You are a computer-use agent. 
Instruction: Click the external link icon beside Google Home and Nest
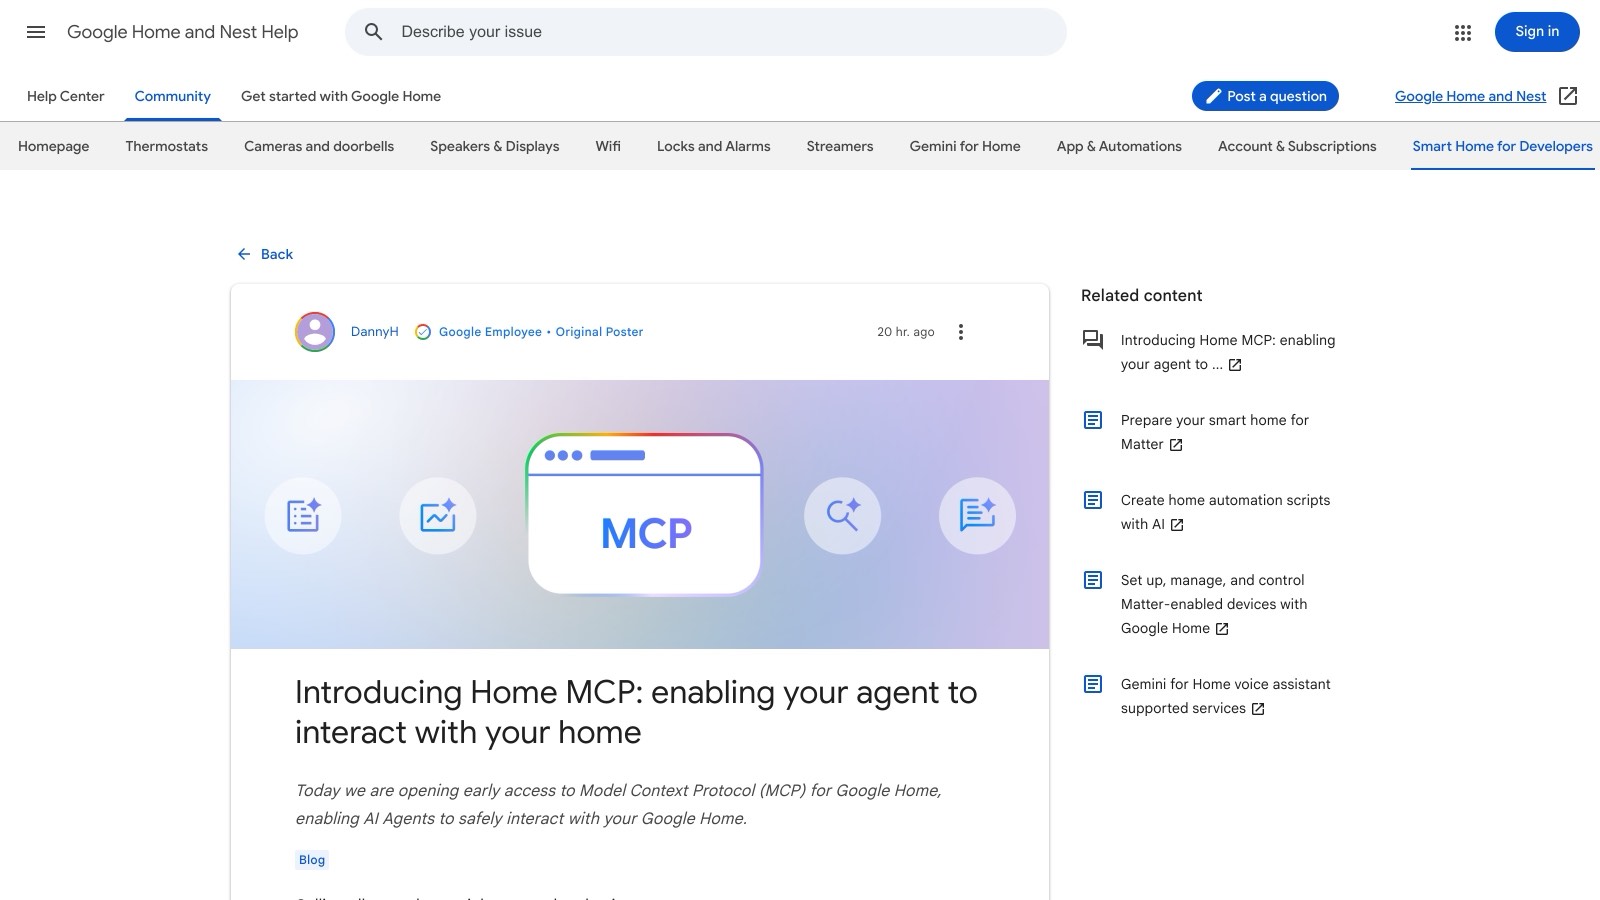tap(1568, 96)
